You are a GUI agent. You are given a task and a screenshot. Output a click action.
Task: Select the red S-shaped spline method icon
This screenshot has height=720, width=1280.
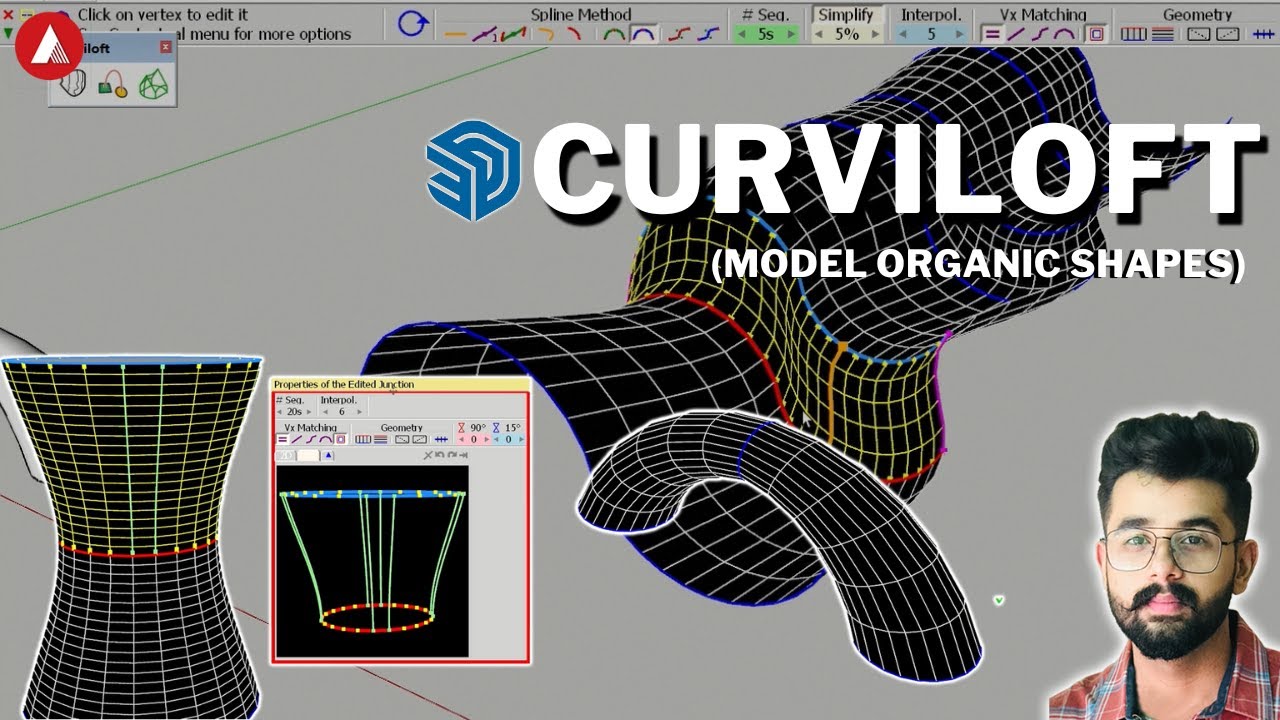(678, 34)
